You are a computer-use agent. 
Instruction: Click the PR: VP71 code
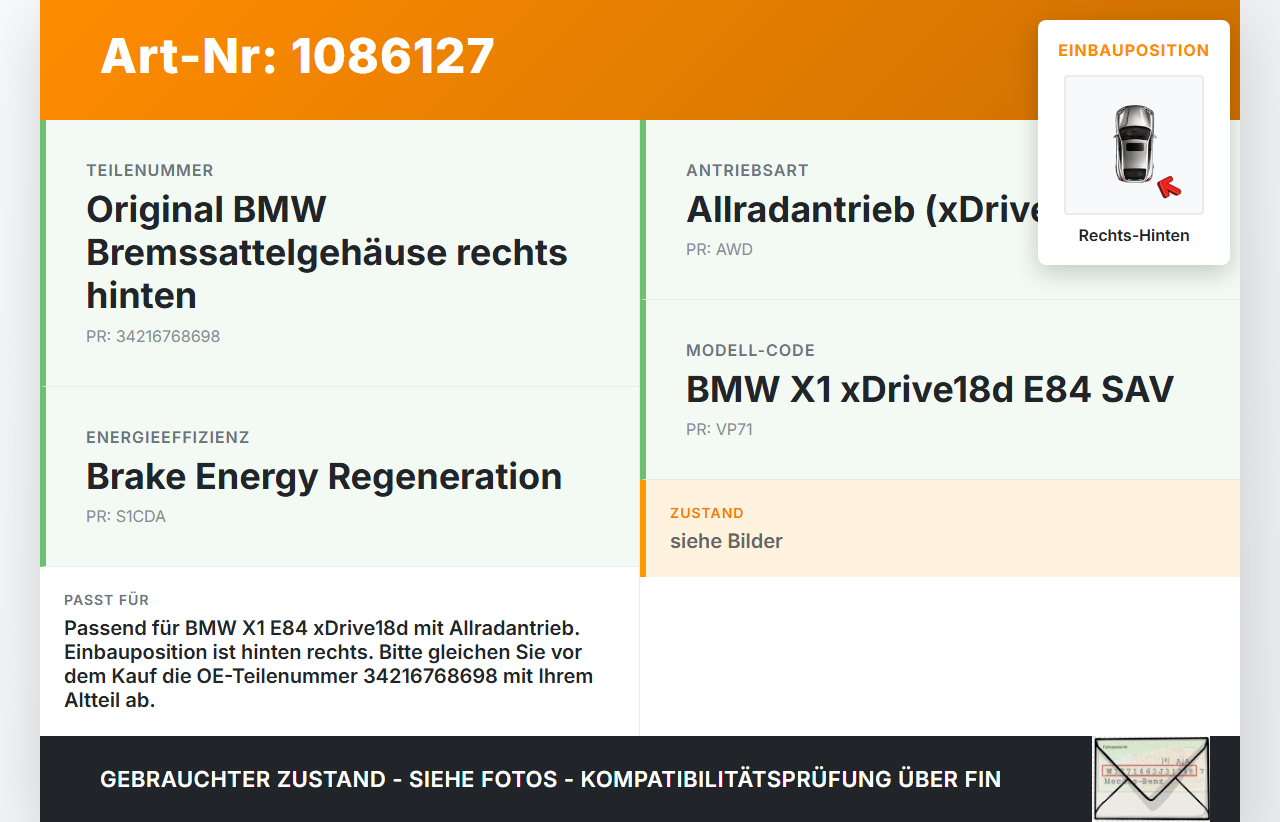[x=719, y=430]
